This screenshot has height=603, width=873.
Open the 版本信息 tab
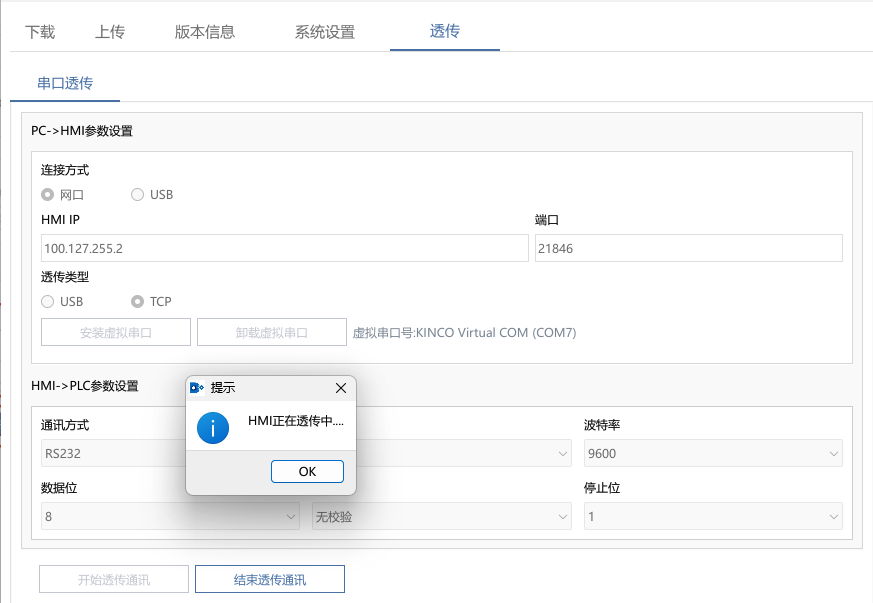click(x=205, y=32)
